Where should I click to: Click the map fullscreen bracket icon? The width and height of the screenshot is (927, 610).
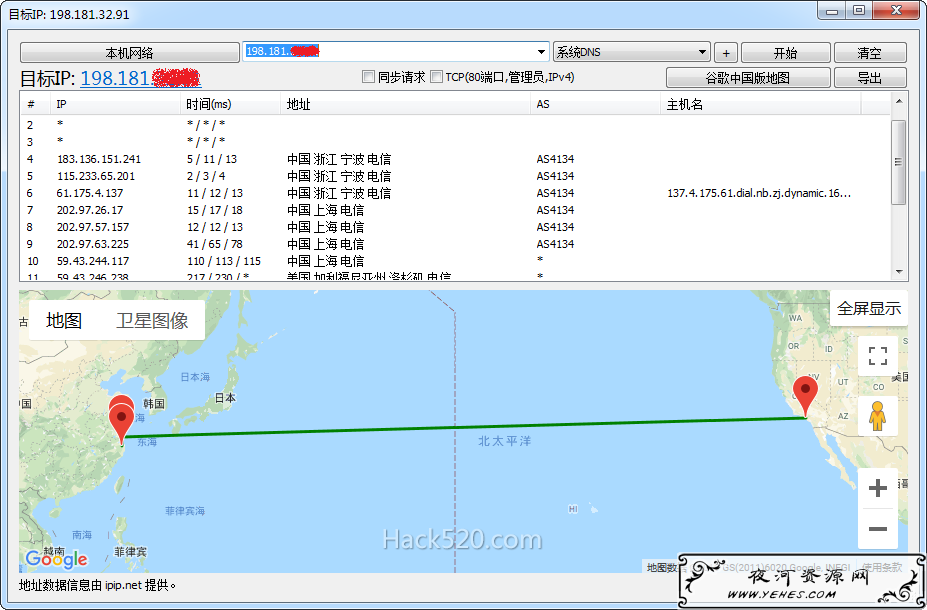click(878, 356)
